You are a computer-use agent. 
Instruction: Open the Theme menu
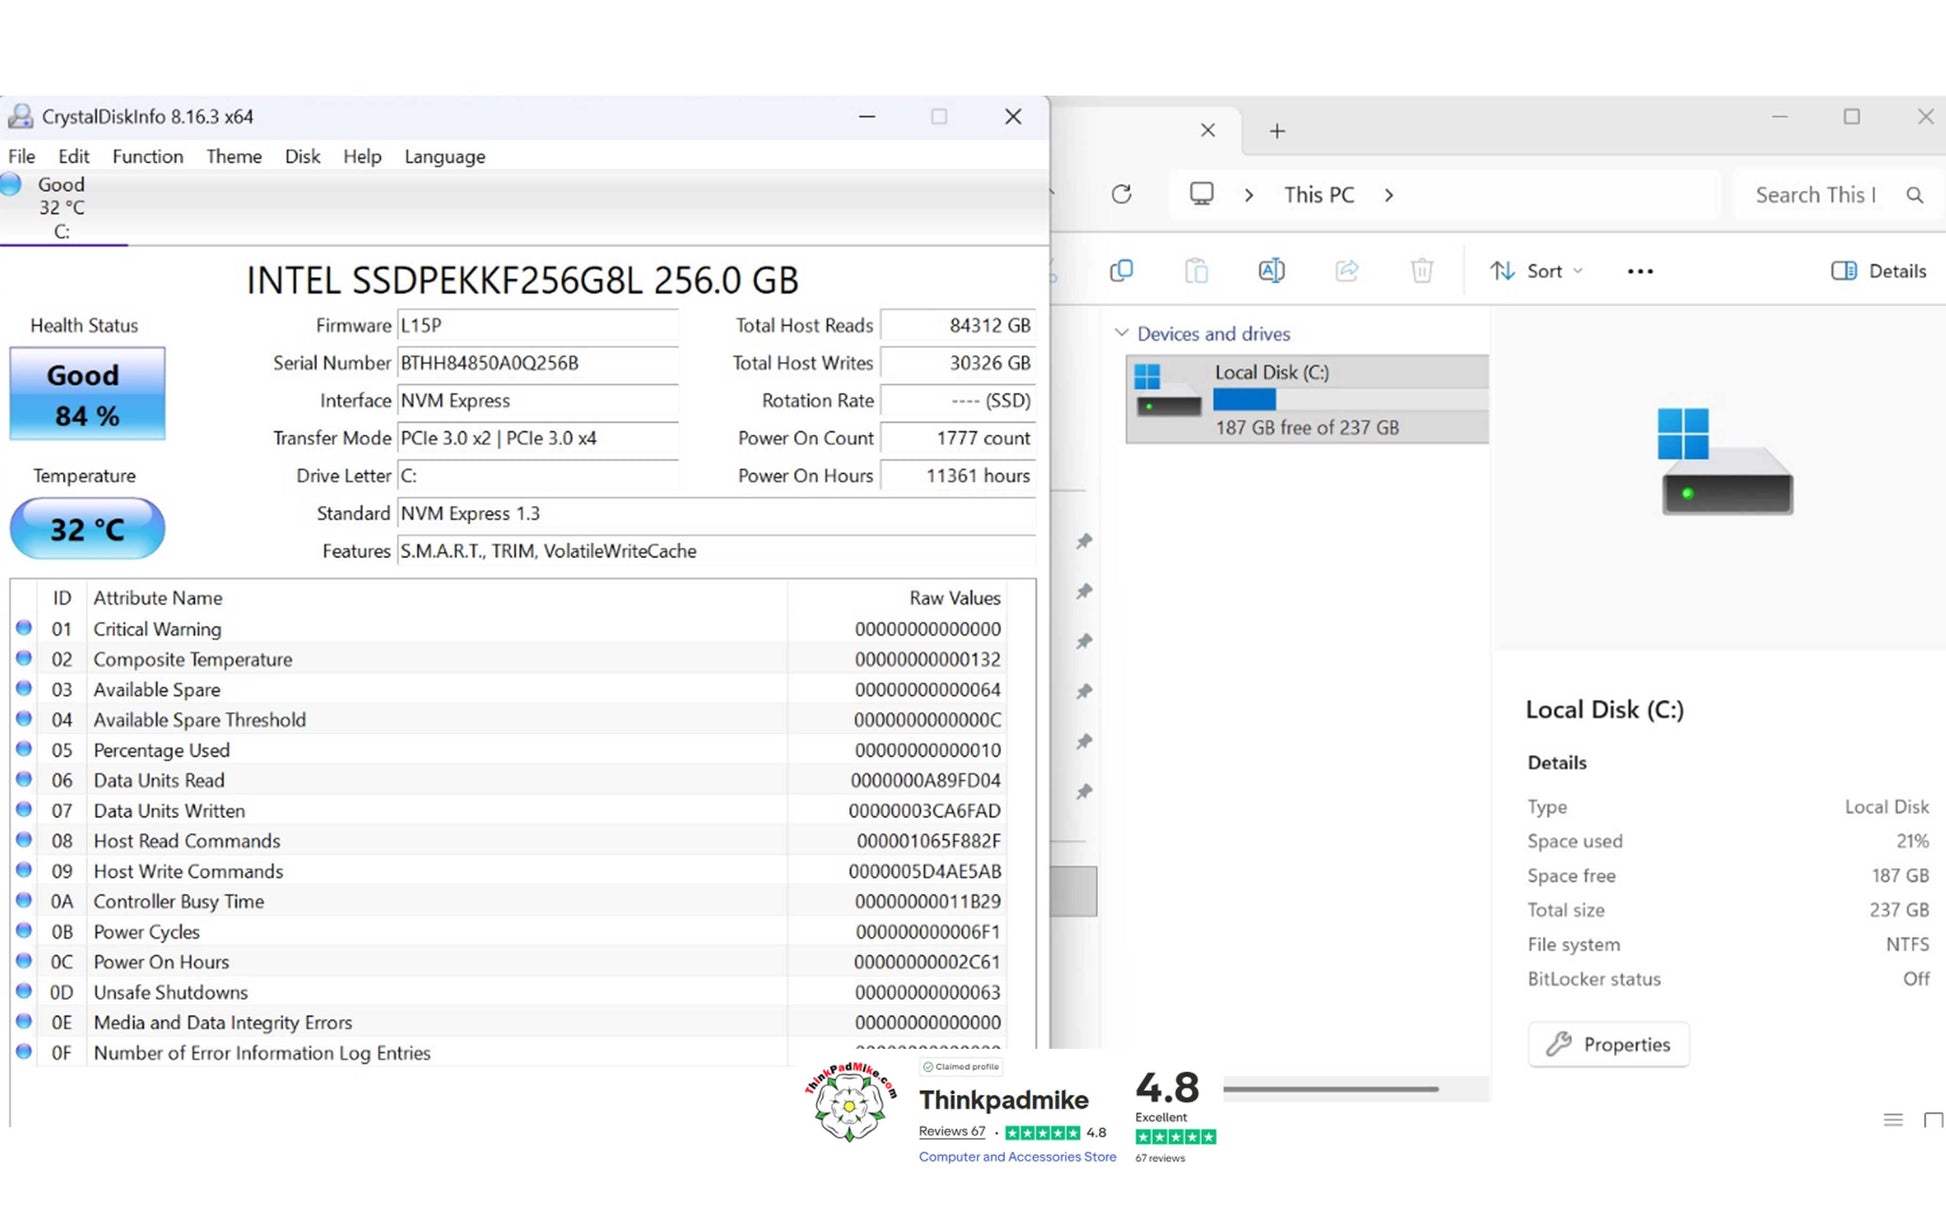tap(233, 156)
